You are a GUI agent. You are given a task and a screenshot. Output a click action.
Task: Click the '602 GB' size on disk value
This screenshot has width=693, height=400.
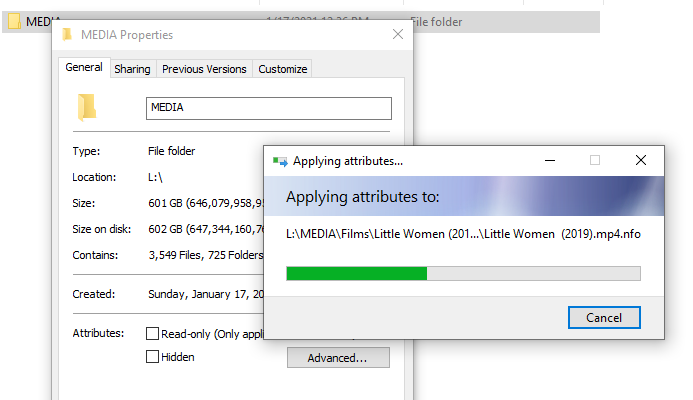(x=206, y=229)
